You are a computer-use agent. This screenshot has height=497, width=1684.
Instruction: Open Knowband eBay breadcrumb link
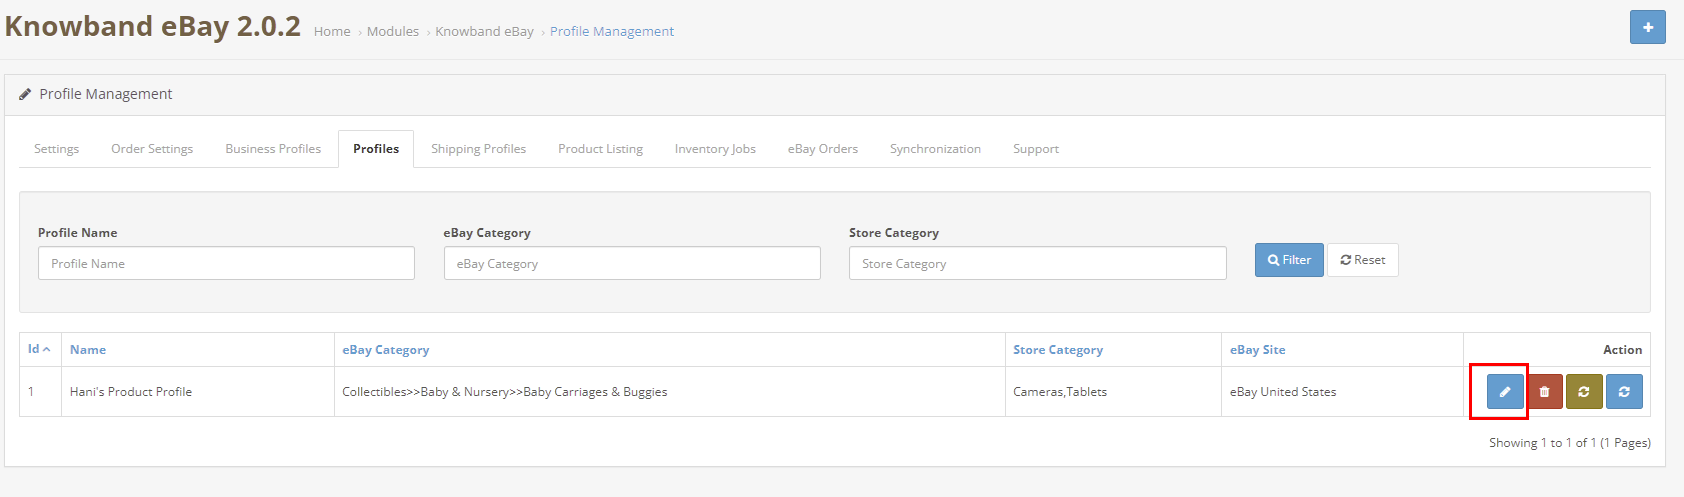pos(484,31)
